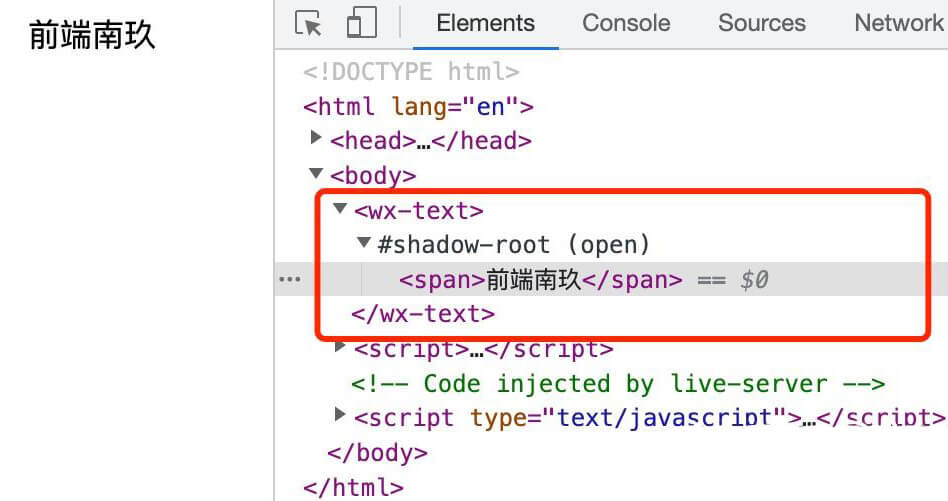
Task: Click the 前端南玖 text on the page
Action: click(92, 34)
